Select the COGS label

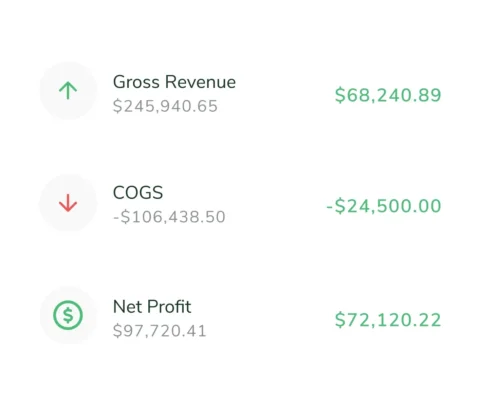138,193
